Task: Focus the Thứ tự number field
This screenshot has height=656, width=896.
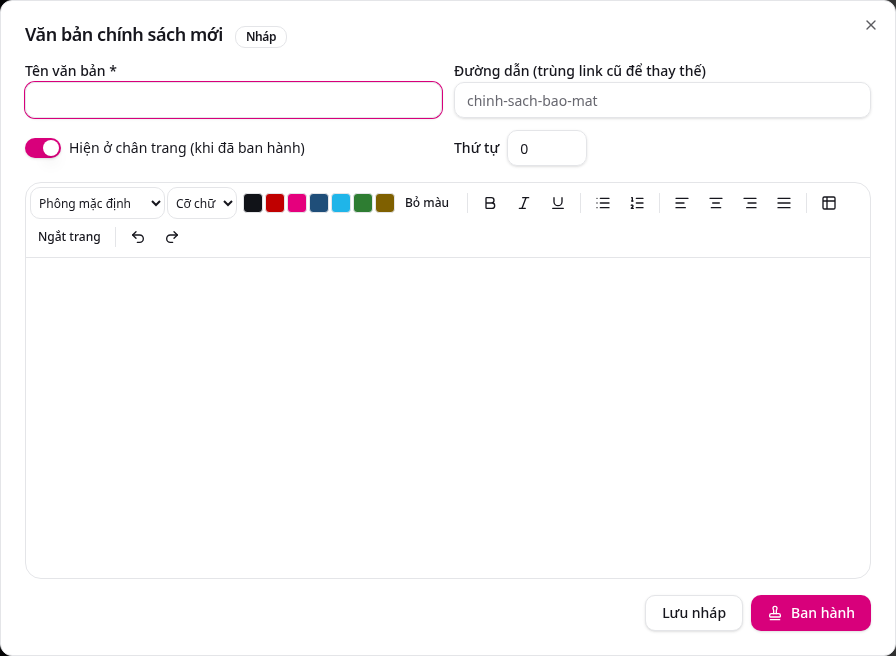Action: click(x=547, y=149)
